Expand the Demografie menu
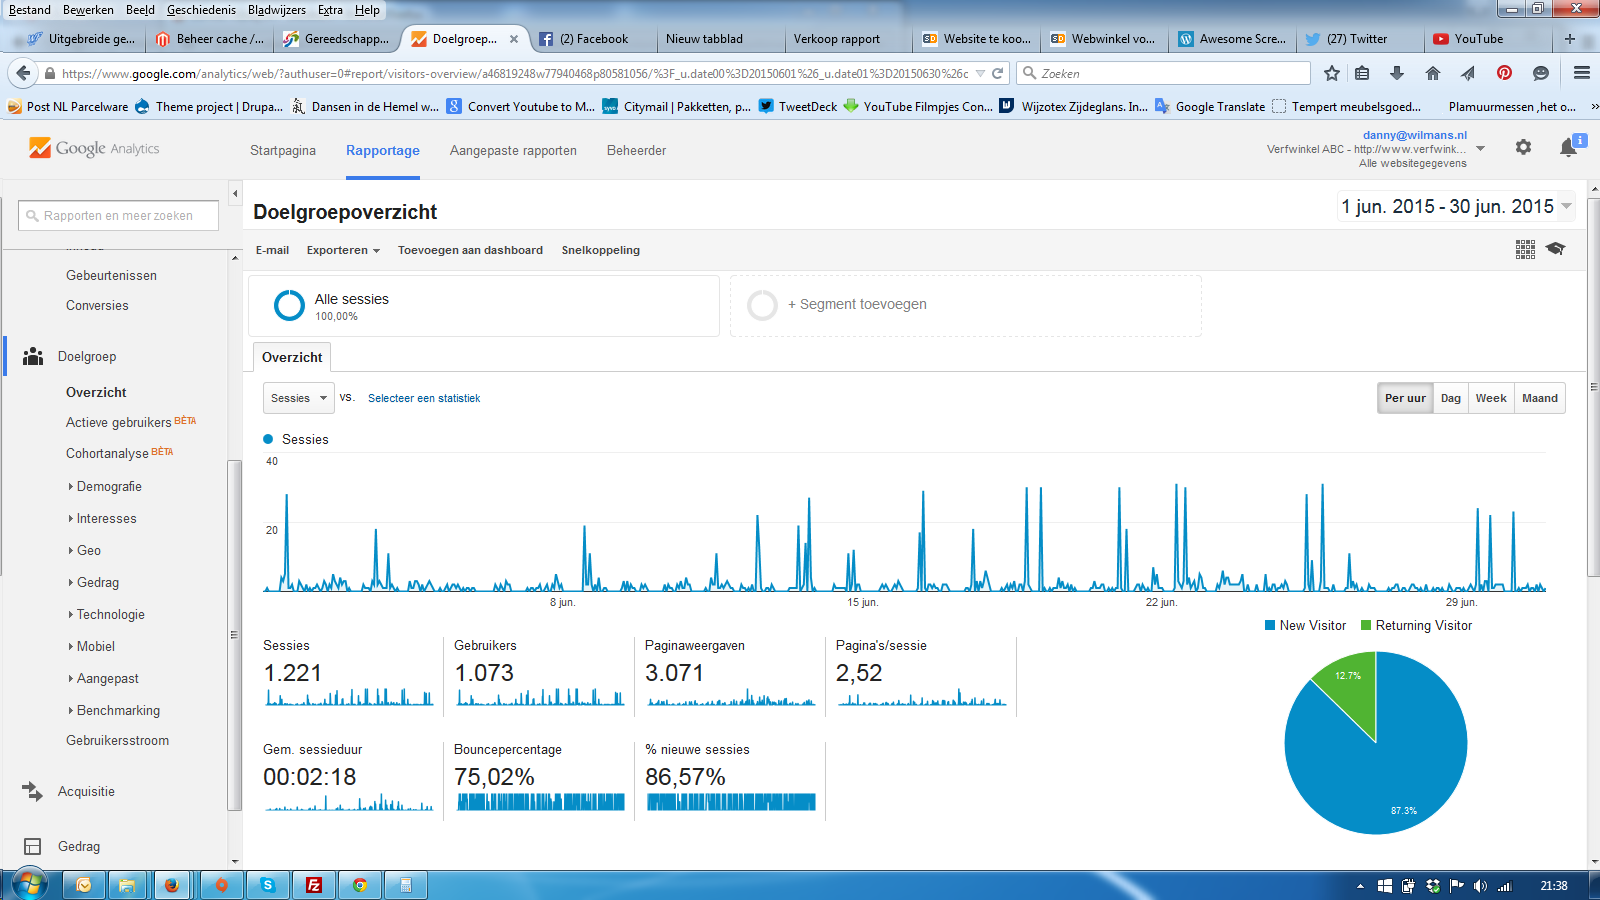 point(109,486)
